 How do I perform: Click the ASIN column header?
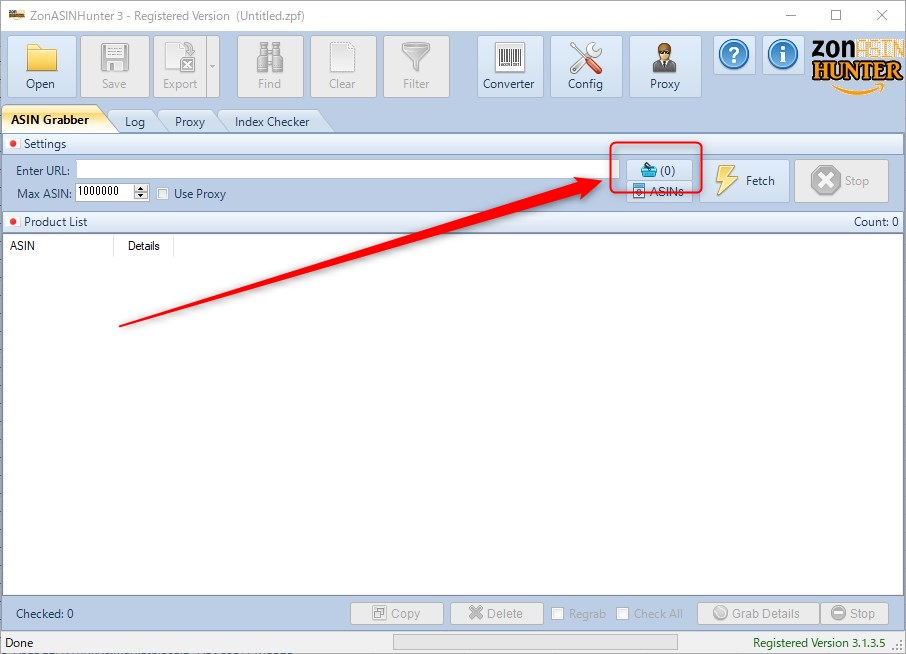click(x=58, y=246)
